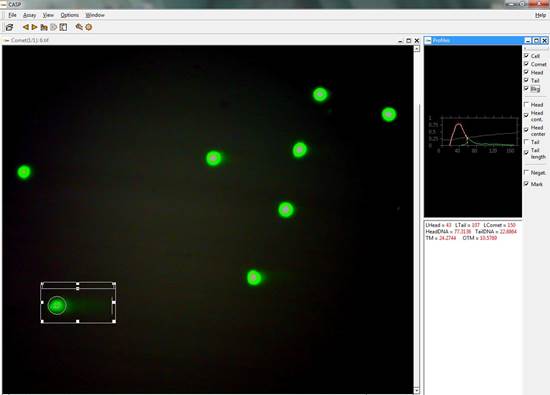Open the Options menu
The image size is (550, 395).
[69, 15]
